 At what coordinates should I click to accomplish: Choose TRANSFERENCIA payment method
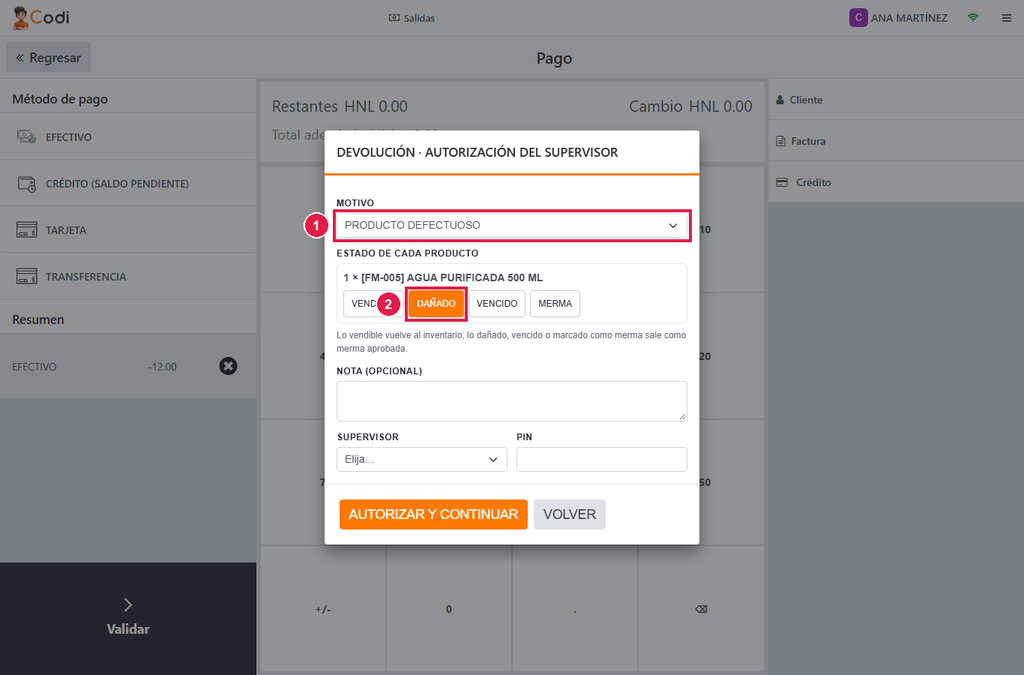click(x=128, y=276)
